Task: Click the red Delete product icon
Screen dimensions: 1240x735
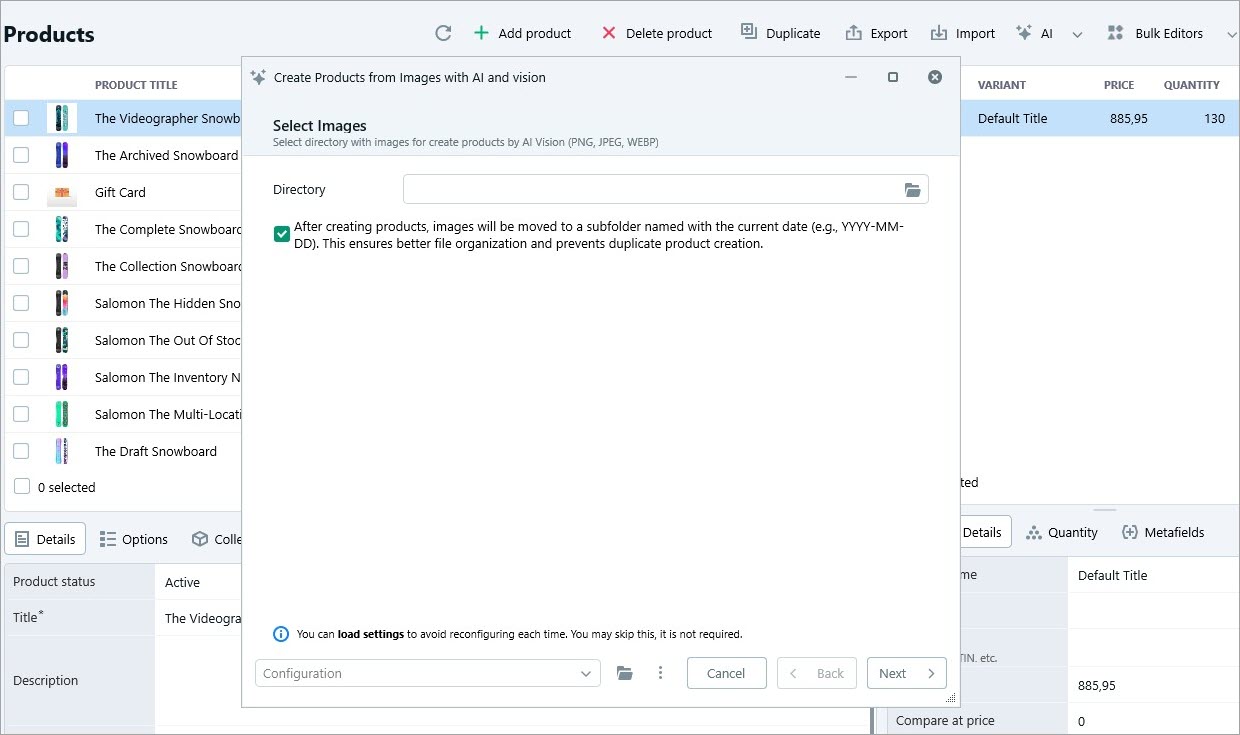Action: click(609, 32)
